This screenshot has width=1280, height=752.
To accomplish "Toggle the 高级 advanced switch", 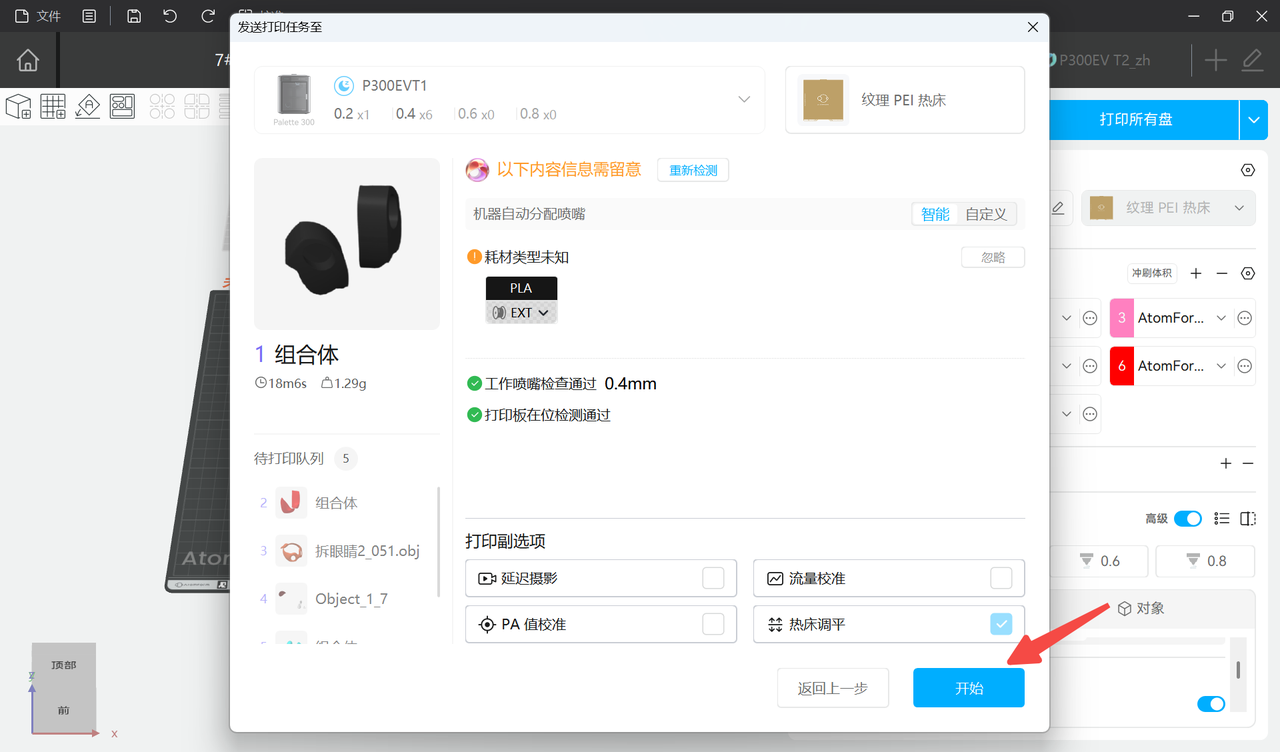I will [x=1188, y=519].
